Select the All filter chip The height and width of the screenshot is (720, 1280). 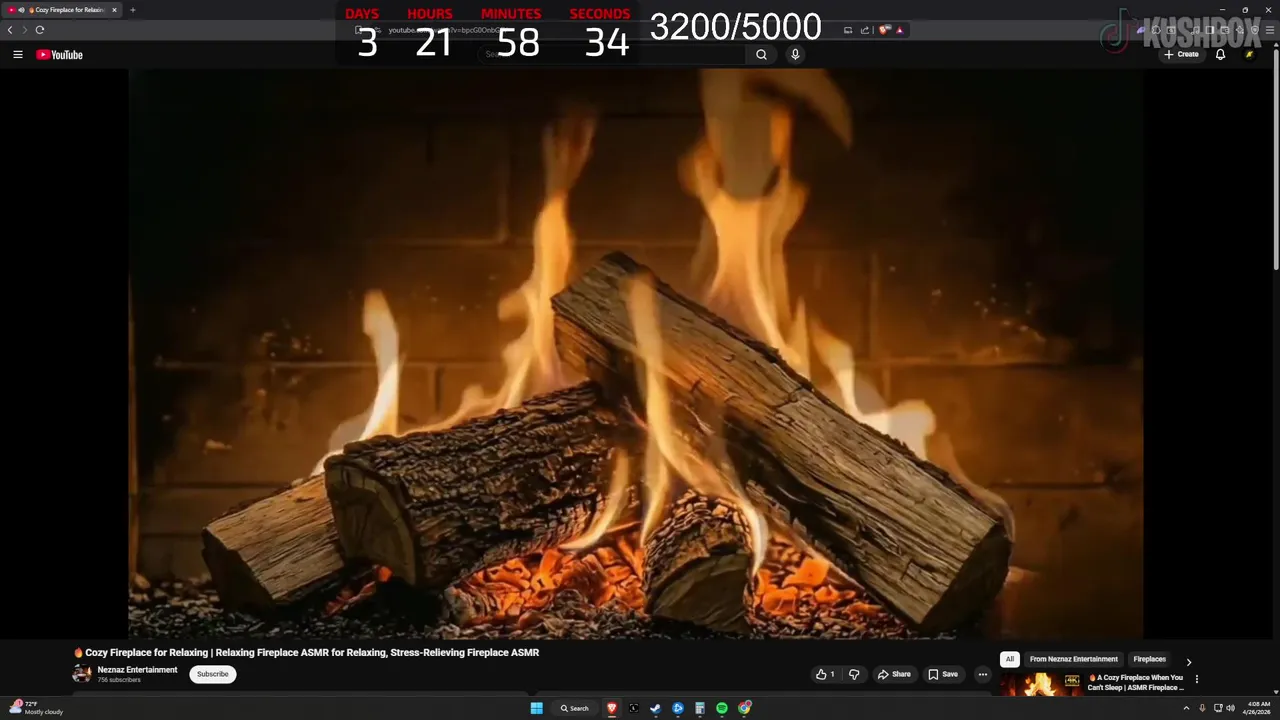pos(1010,659)
